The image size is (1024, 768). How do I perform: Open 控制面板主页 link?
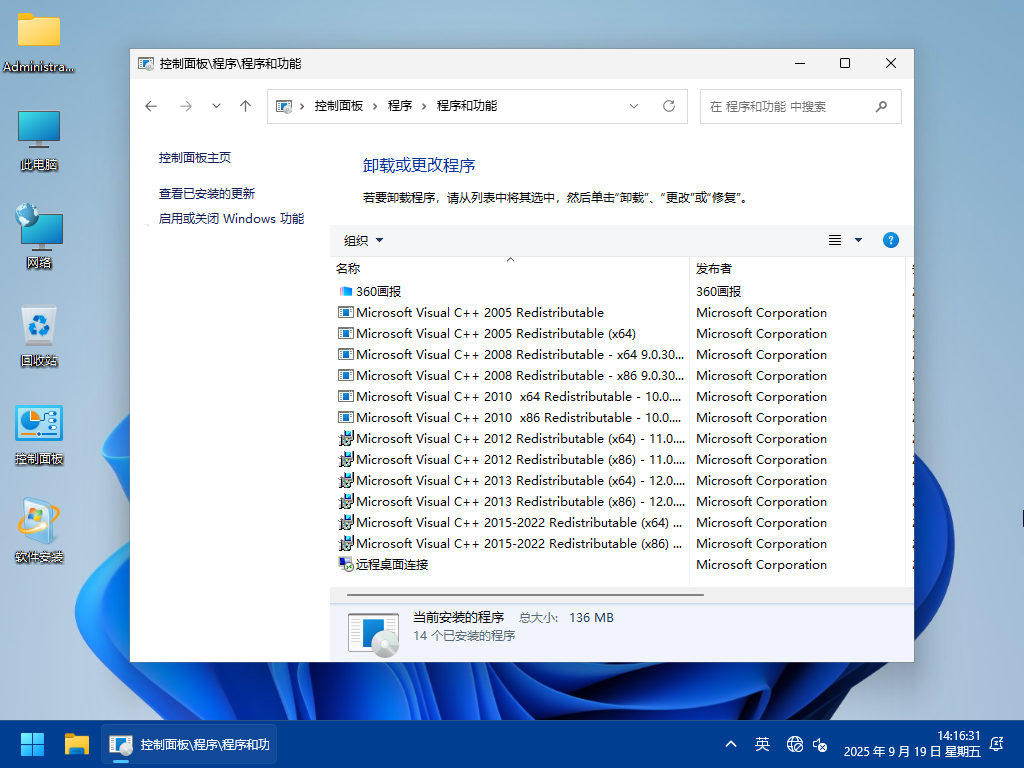click(195, 158)
